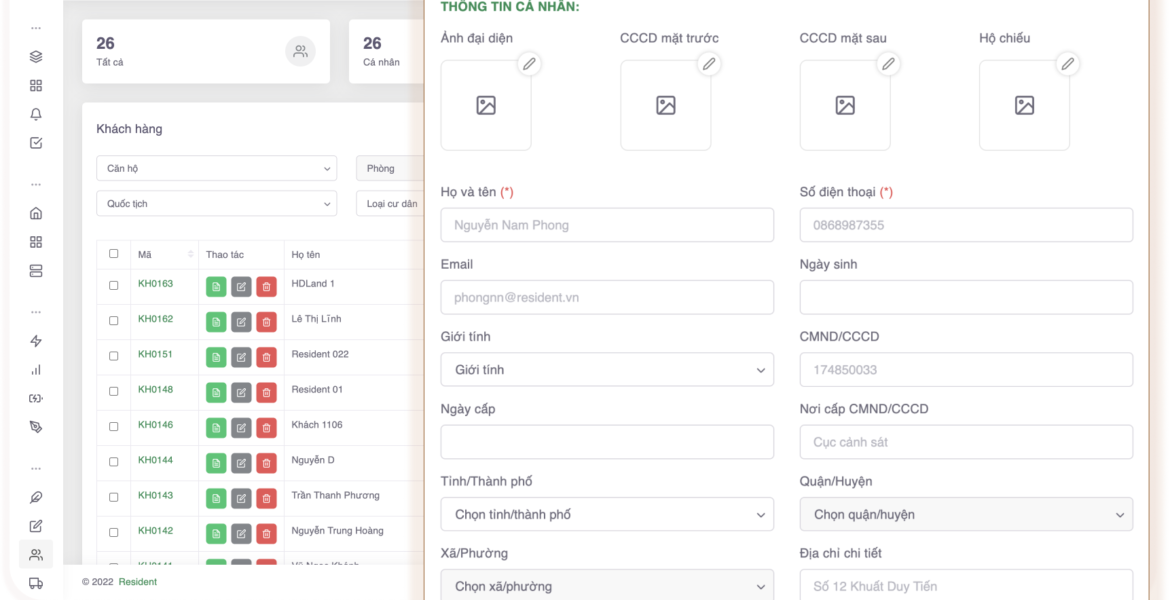The image size is (1170, 600).
Task: Open customer code link KH0148
Action: pos(155,390)
